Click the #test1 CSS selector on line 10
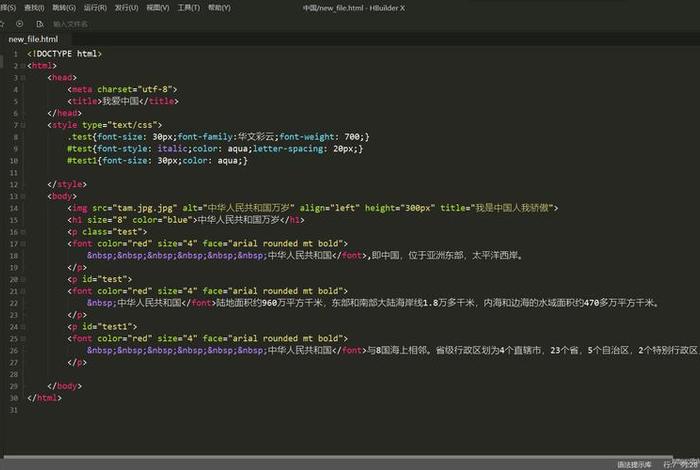The width and height of the screenshot is (700, 470). coord(82,161)
